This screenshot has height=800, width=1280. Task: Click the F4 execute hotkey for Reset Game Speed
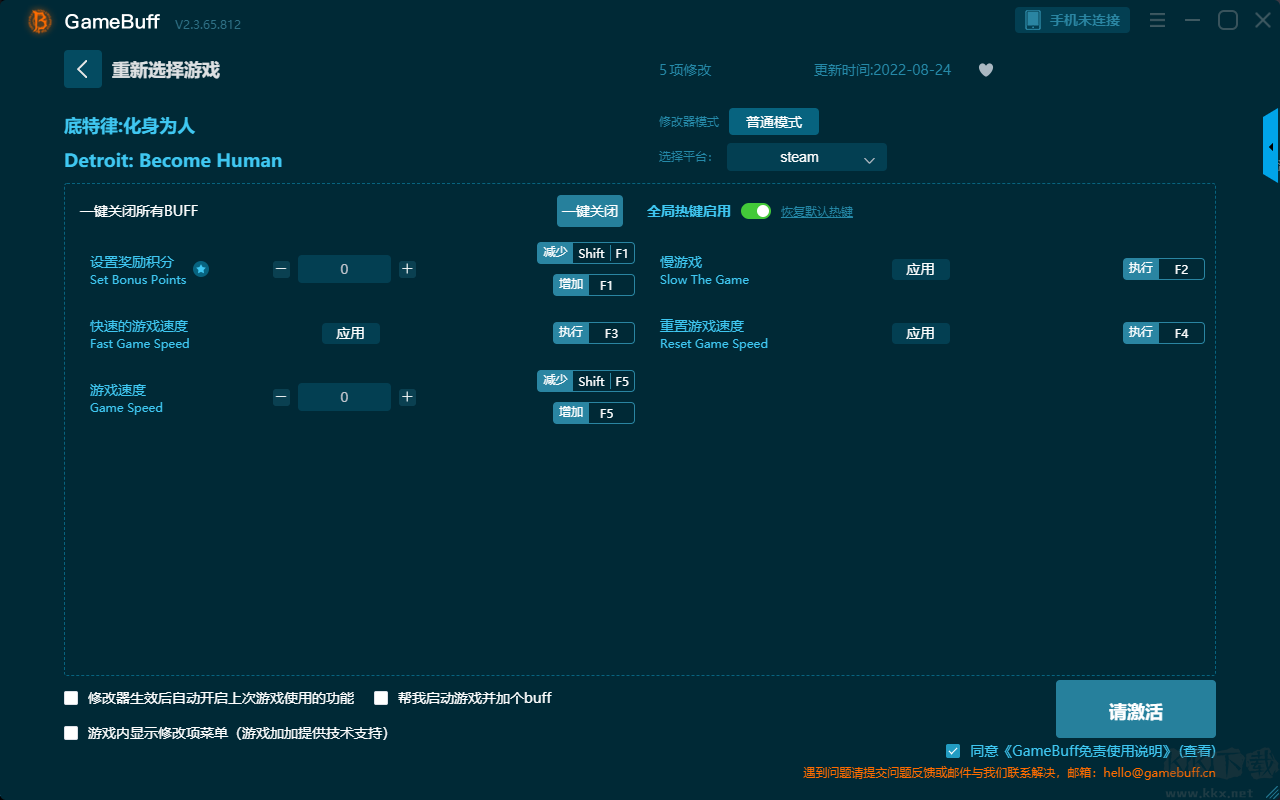[1164, 333]
